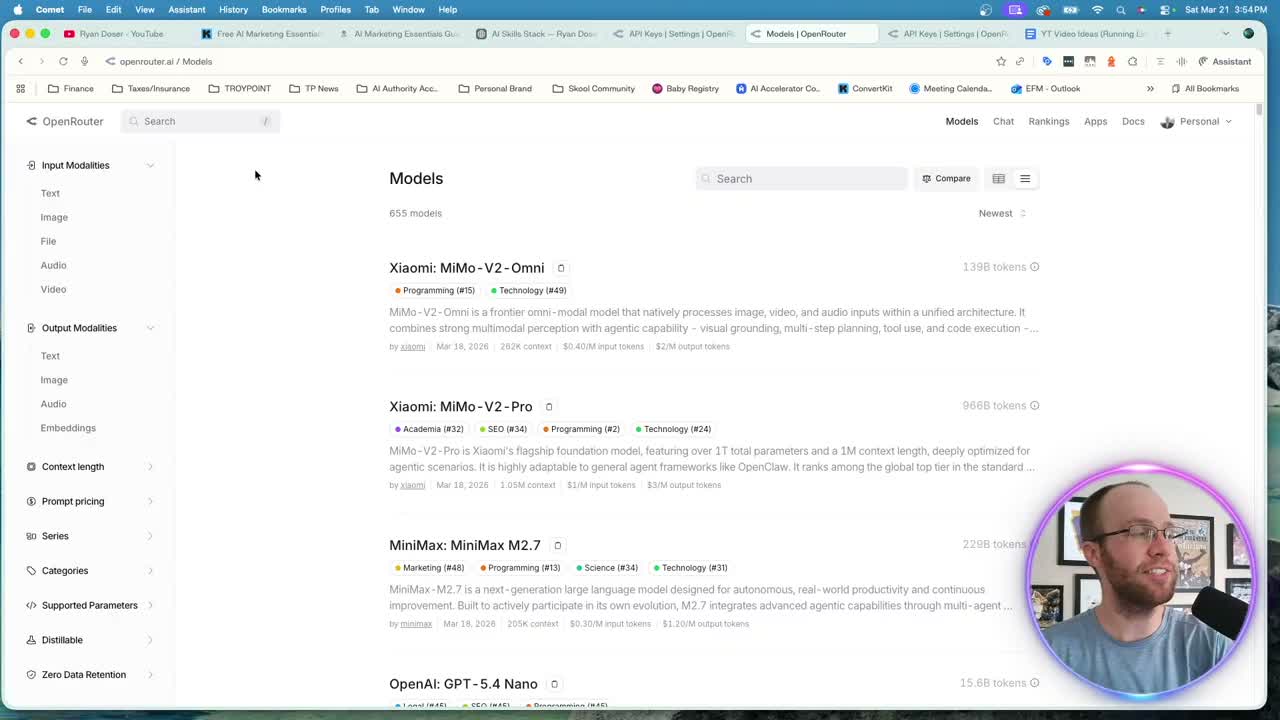The width and height of the screenshot is (1280, 720).
Task: Open the Bookmarks menu in menu bar
Action: point(284,10)
